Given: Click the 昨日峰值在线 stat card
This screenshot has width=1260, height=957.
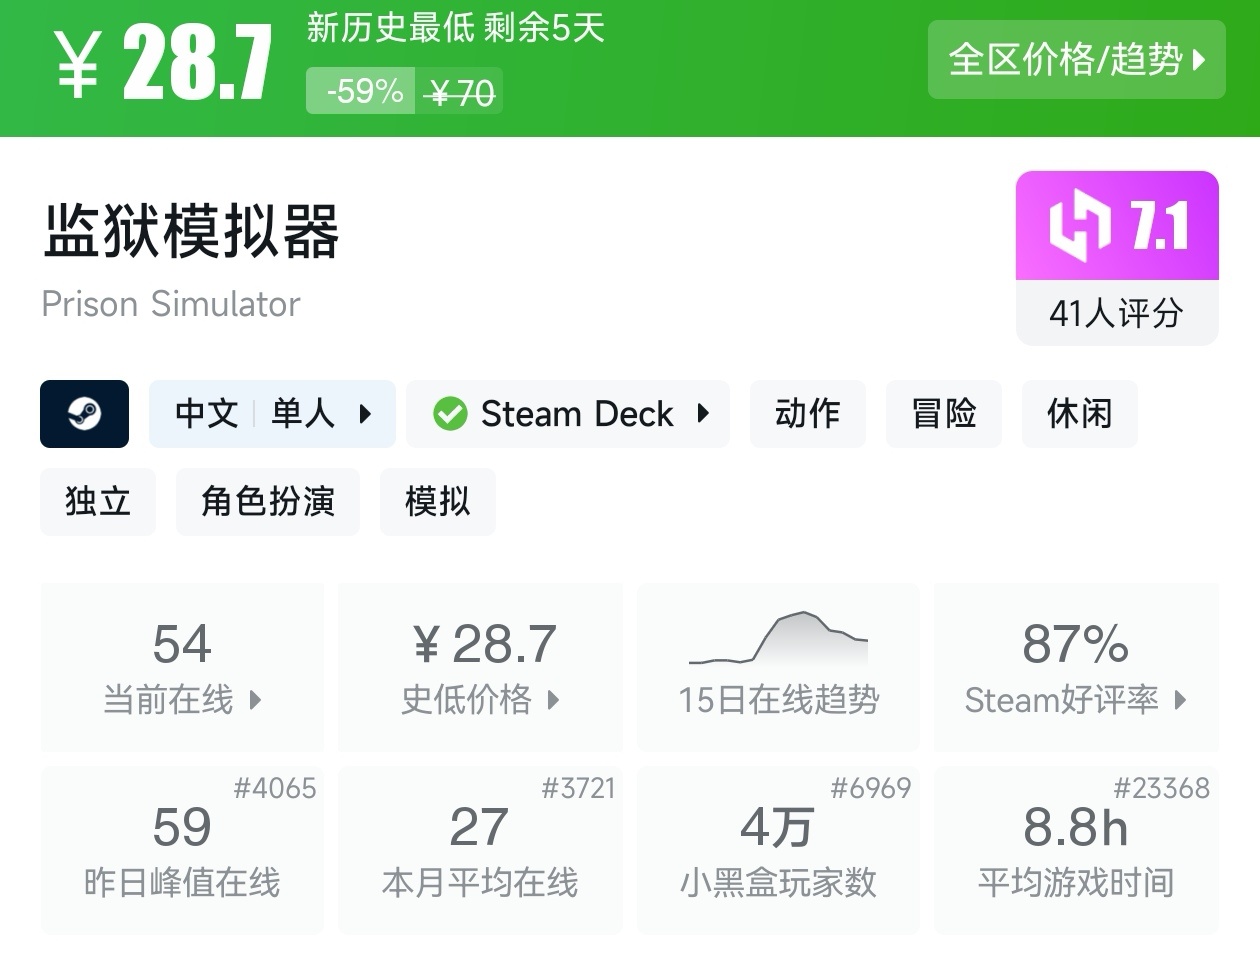Looking at the screenshot, I should click(182, 850).
